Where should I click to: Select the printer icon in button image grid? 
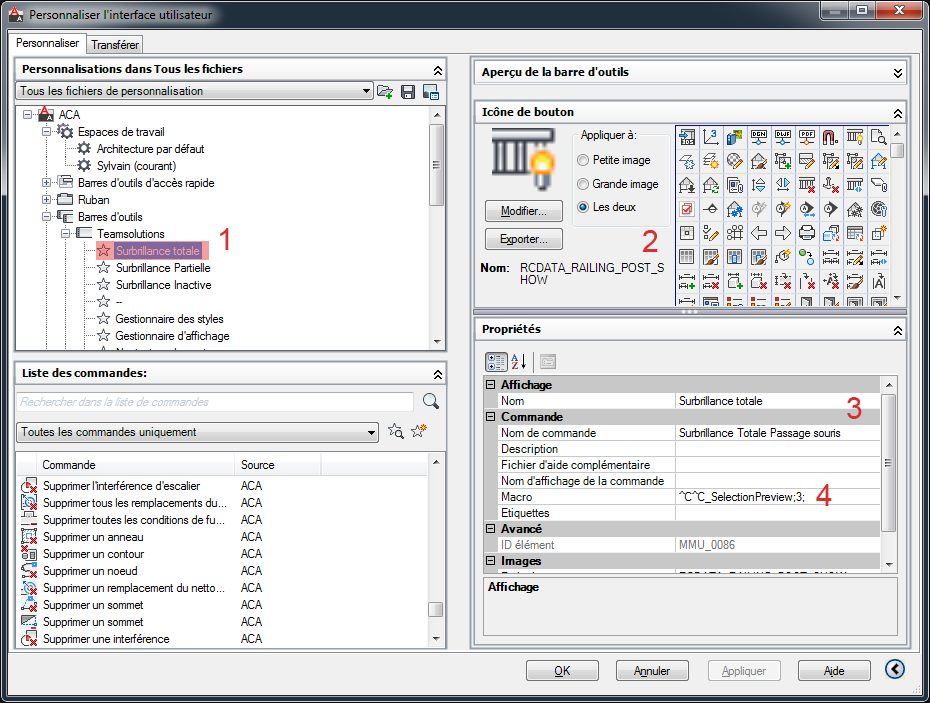click(807, 233)
